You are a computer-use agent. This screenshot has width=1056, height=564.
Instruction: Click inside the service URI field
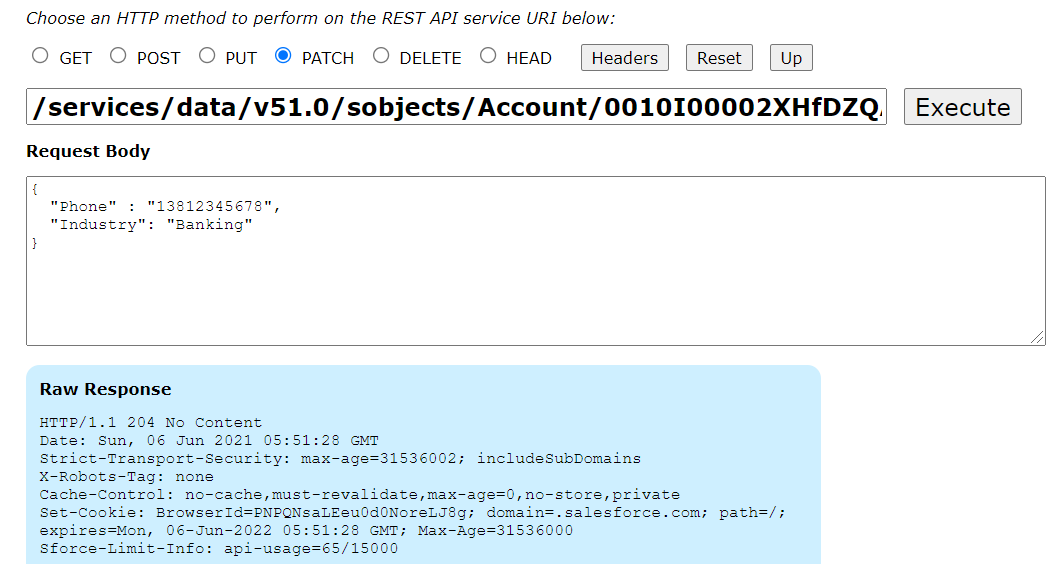456,106
